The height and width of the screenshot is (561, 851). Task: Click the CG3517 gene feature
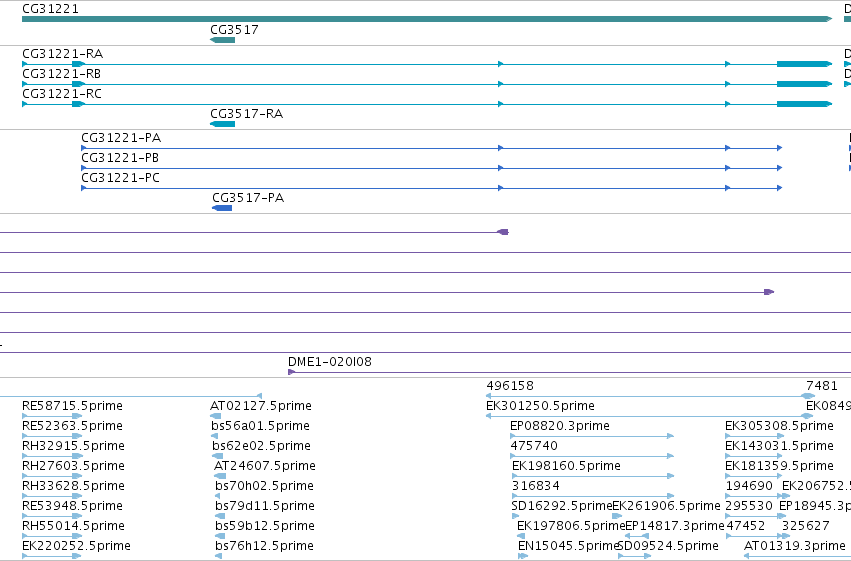point(223,40)
